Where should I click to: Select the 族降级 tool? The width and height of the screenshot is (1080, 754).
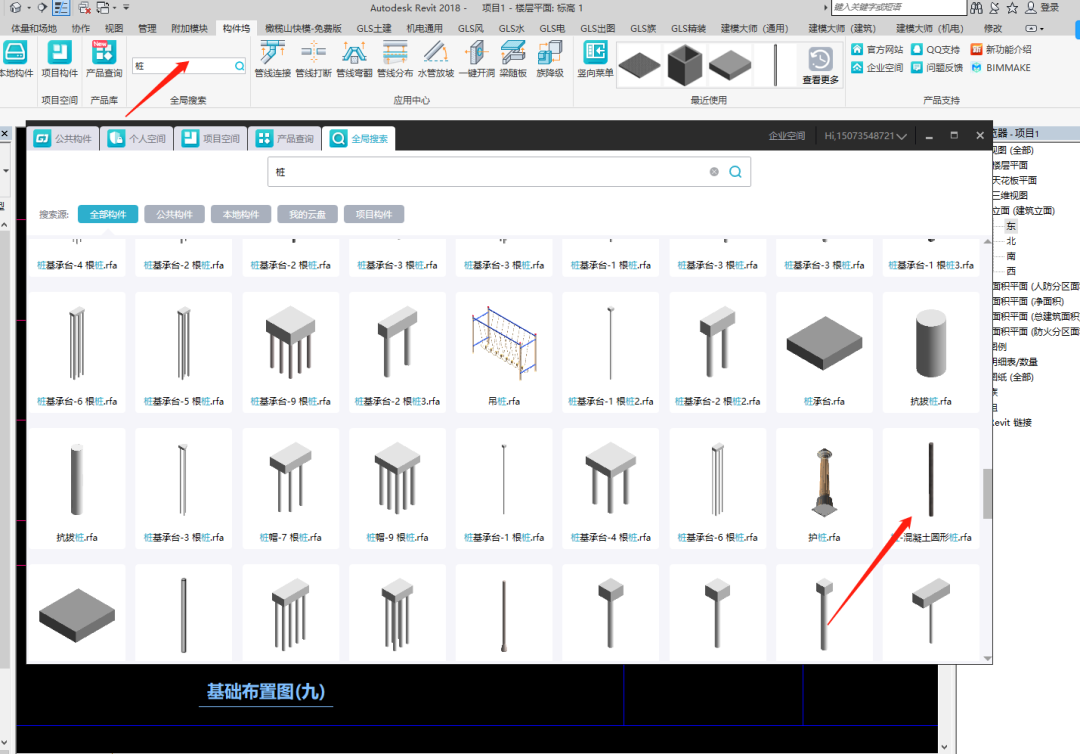click(550, 59)
